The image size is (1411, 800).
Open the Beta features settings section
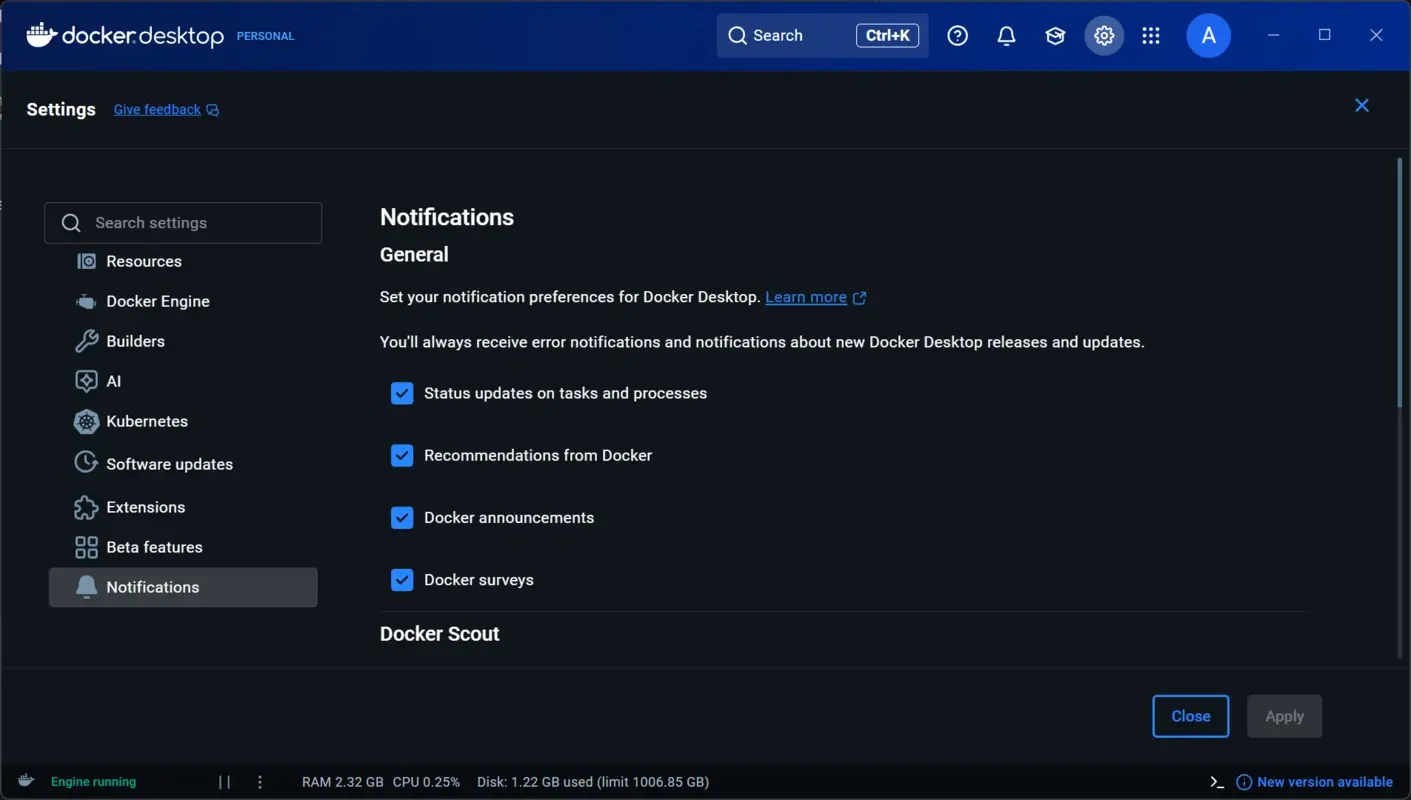tap(154, 547)
